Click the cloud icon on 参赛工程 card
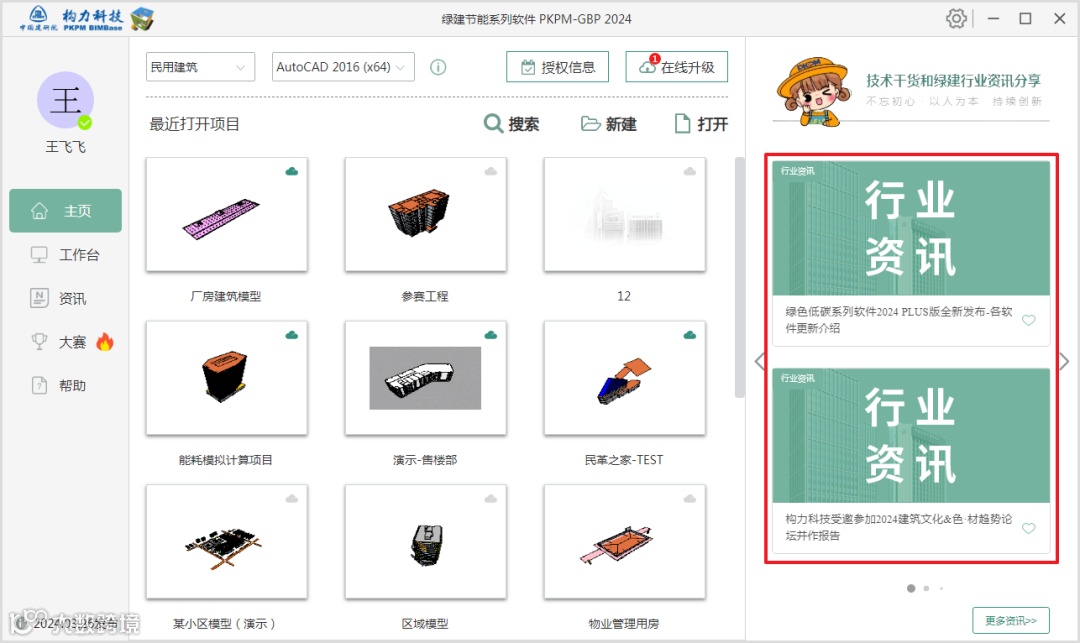1080x643 pixels. (491, 171)
